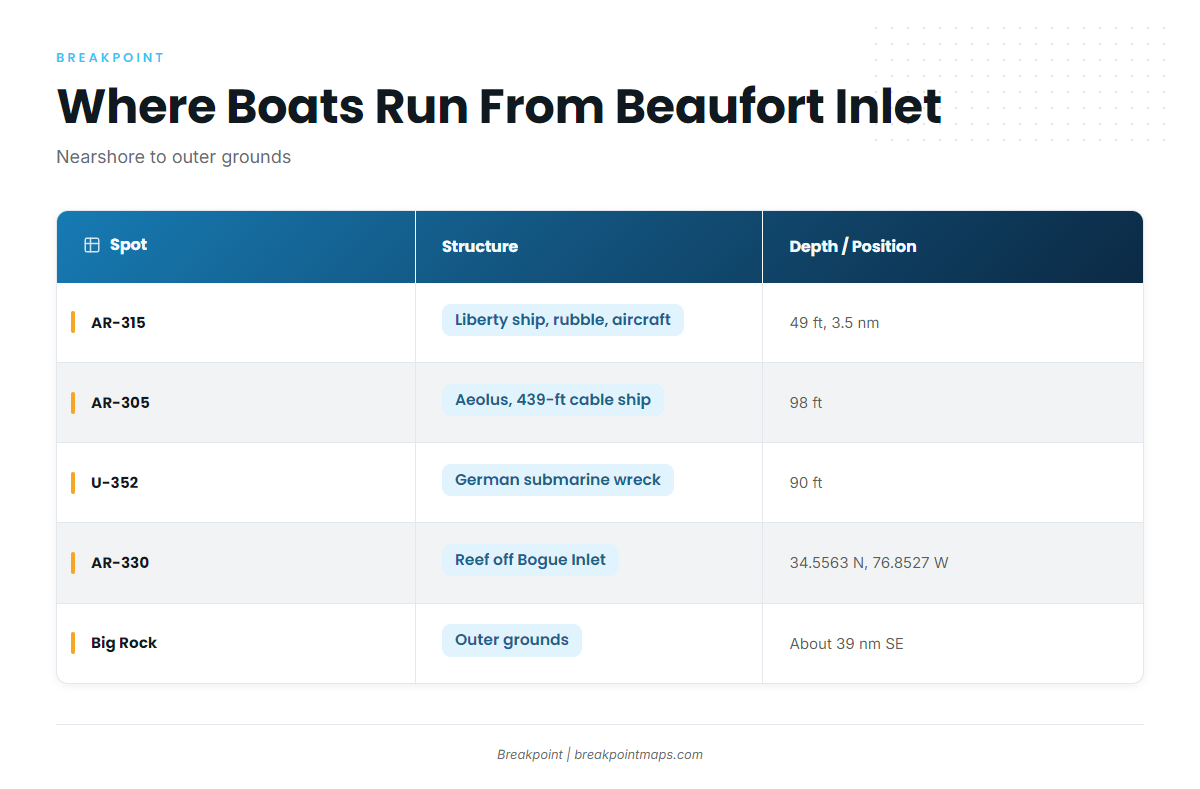Select the U-352 spot name

pos(115,483)
